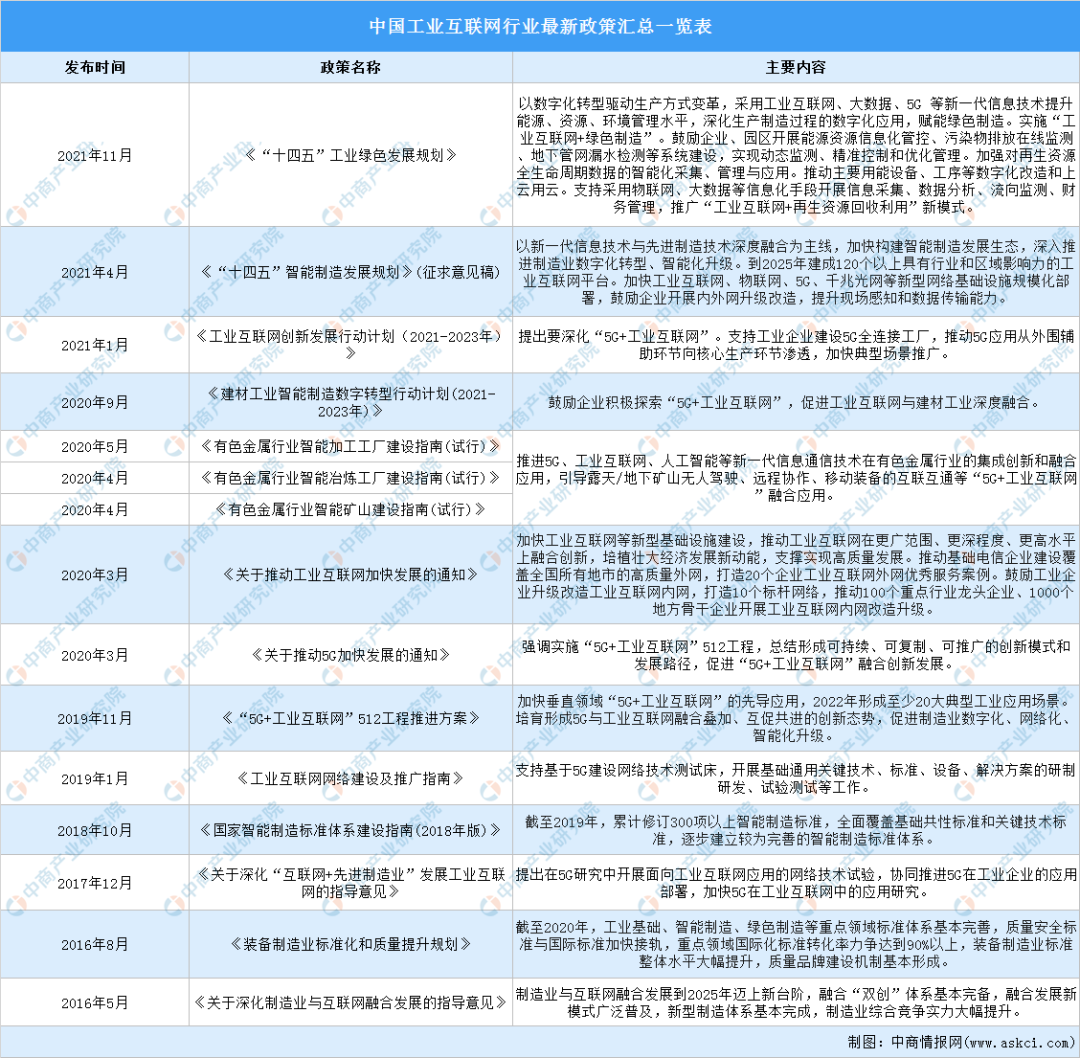
Task: Select the 政策名称 column header
Action: [350, 68]
